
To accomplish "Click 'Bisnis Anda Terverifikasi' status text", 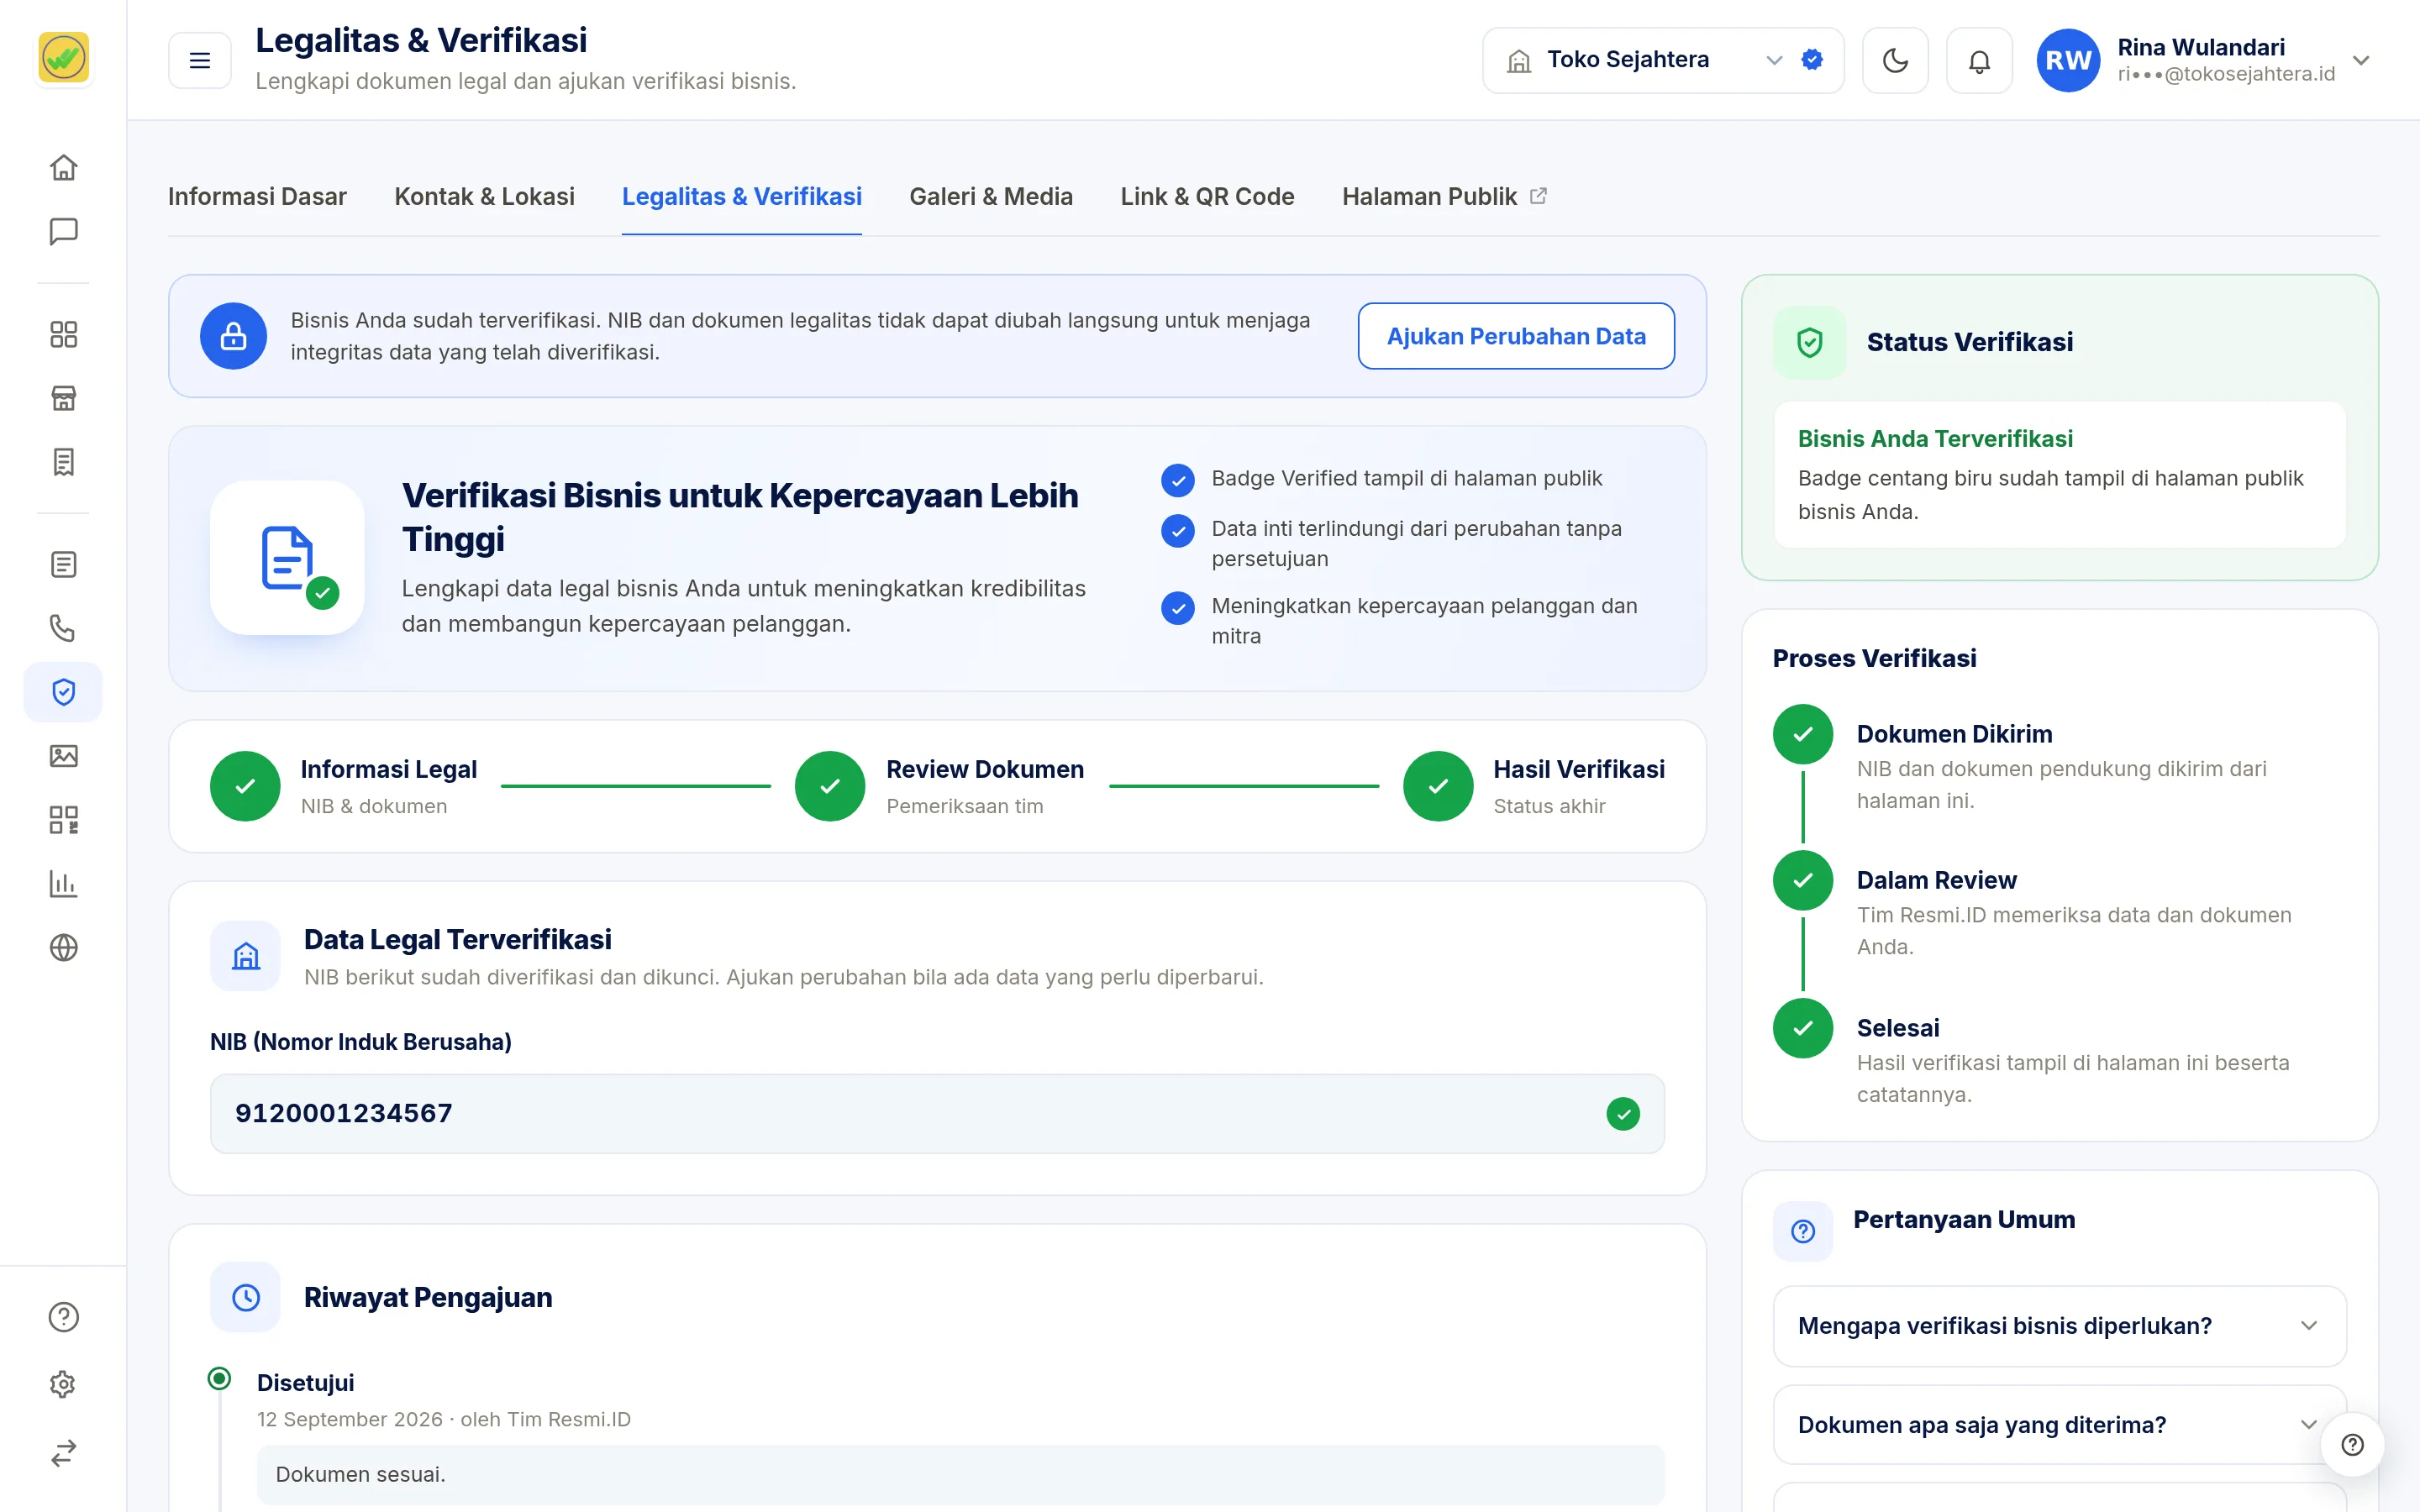I will pos(1935,439).
